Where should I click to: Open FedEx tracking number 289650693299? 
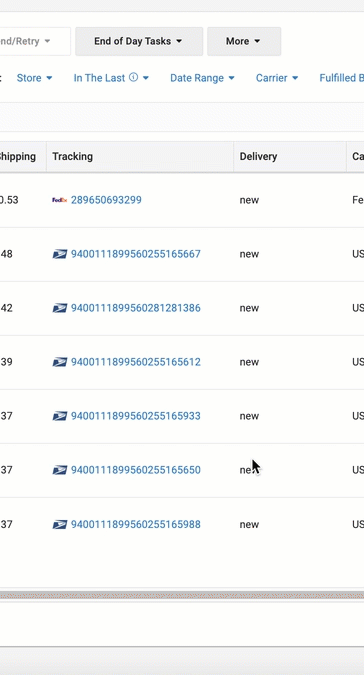(x=106, y=200)
